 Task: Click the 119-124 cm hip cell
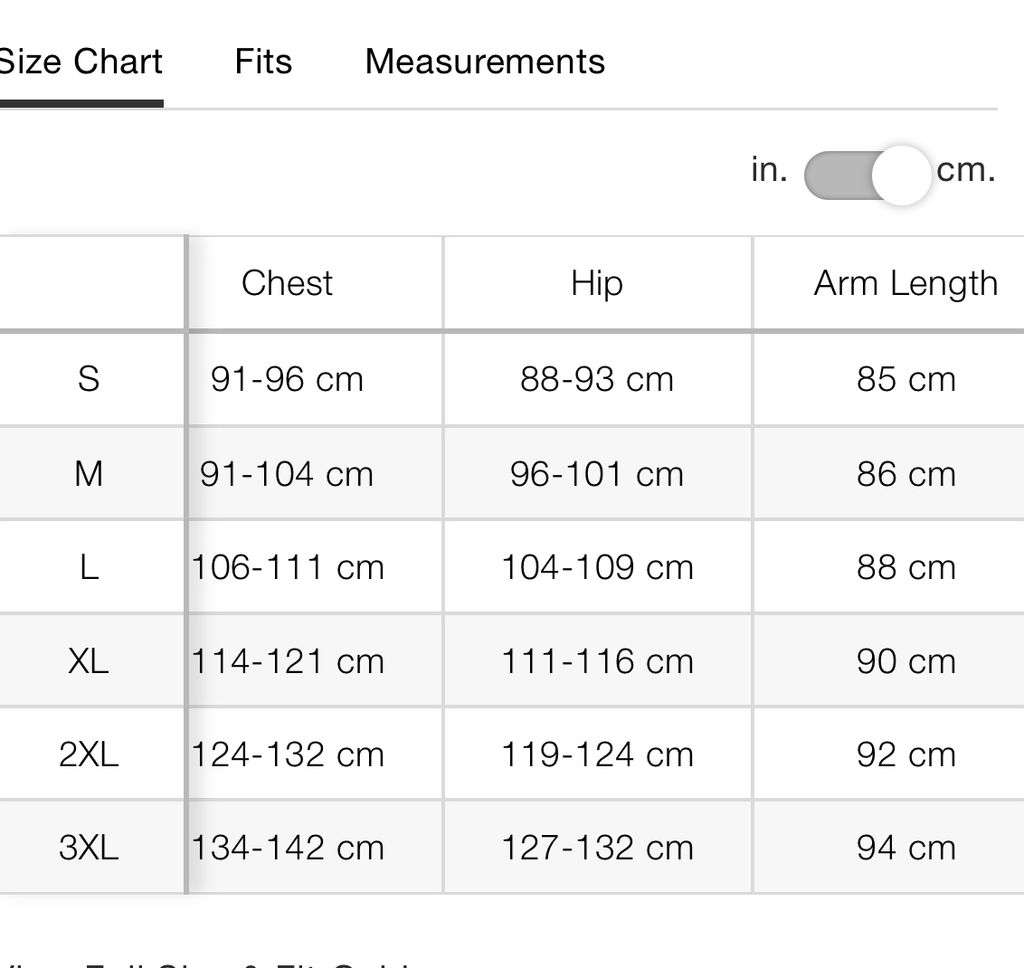point(597,754)
